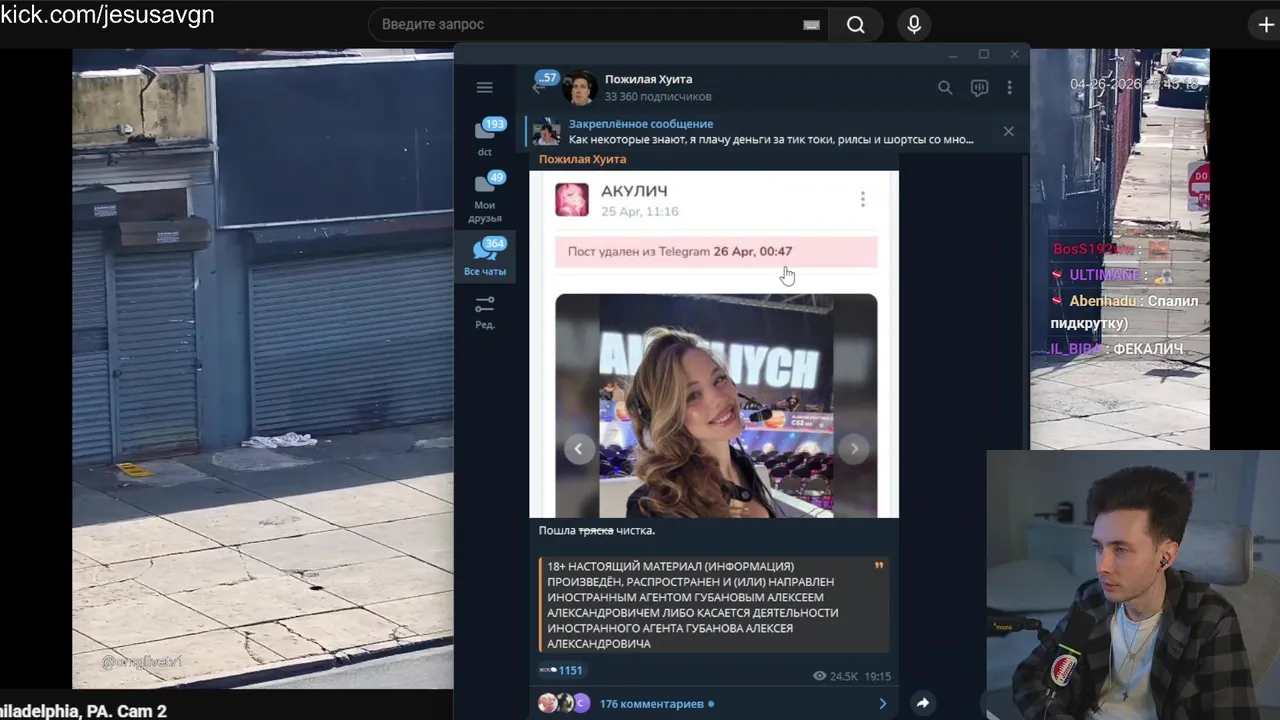Dismiss the pinned message bar
The width and height of the screenshot is (1280, 720).
click(1008, 131)
